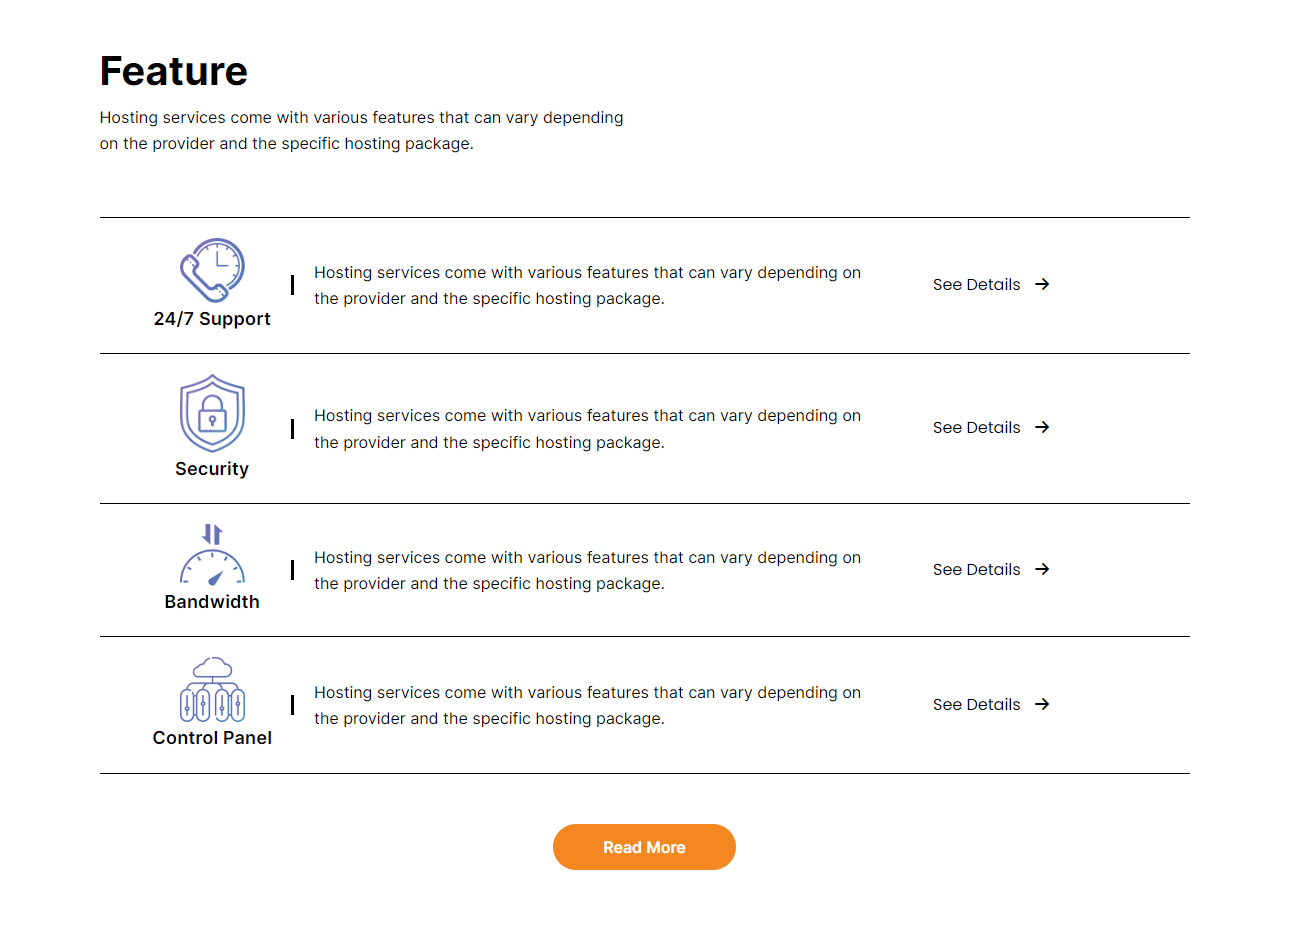Click the Security shield lock icon
The image size is (1289, 929).
point(212,413)
